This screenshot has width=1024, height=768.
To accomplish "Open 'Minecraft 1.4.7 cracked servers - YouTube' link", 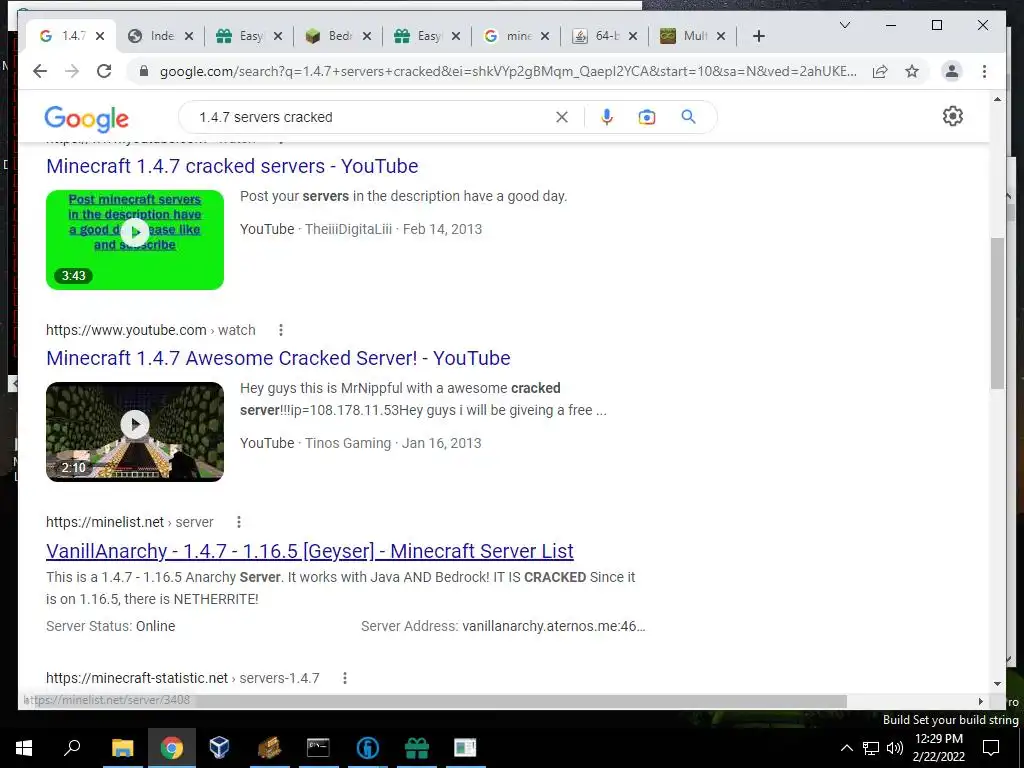I will coord(232,166).
